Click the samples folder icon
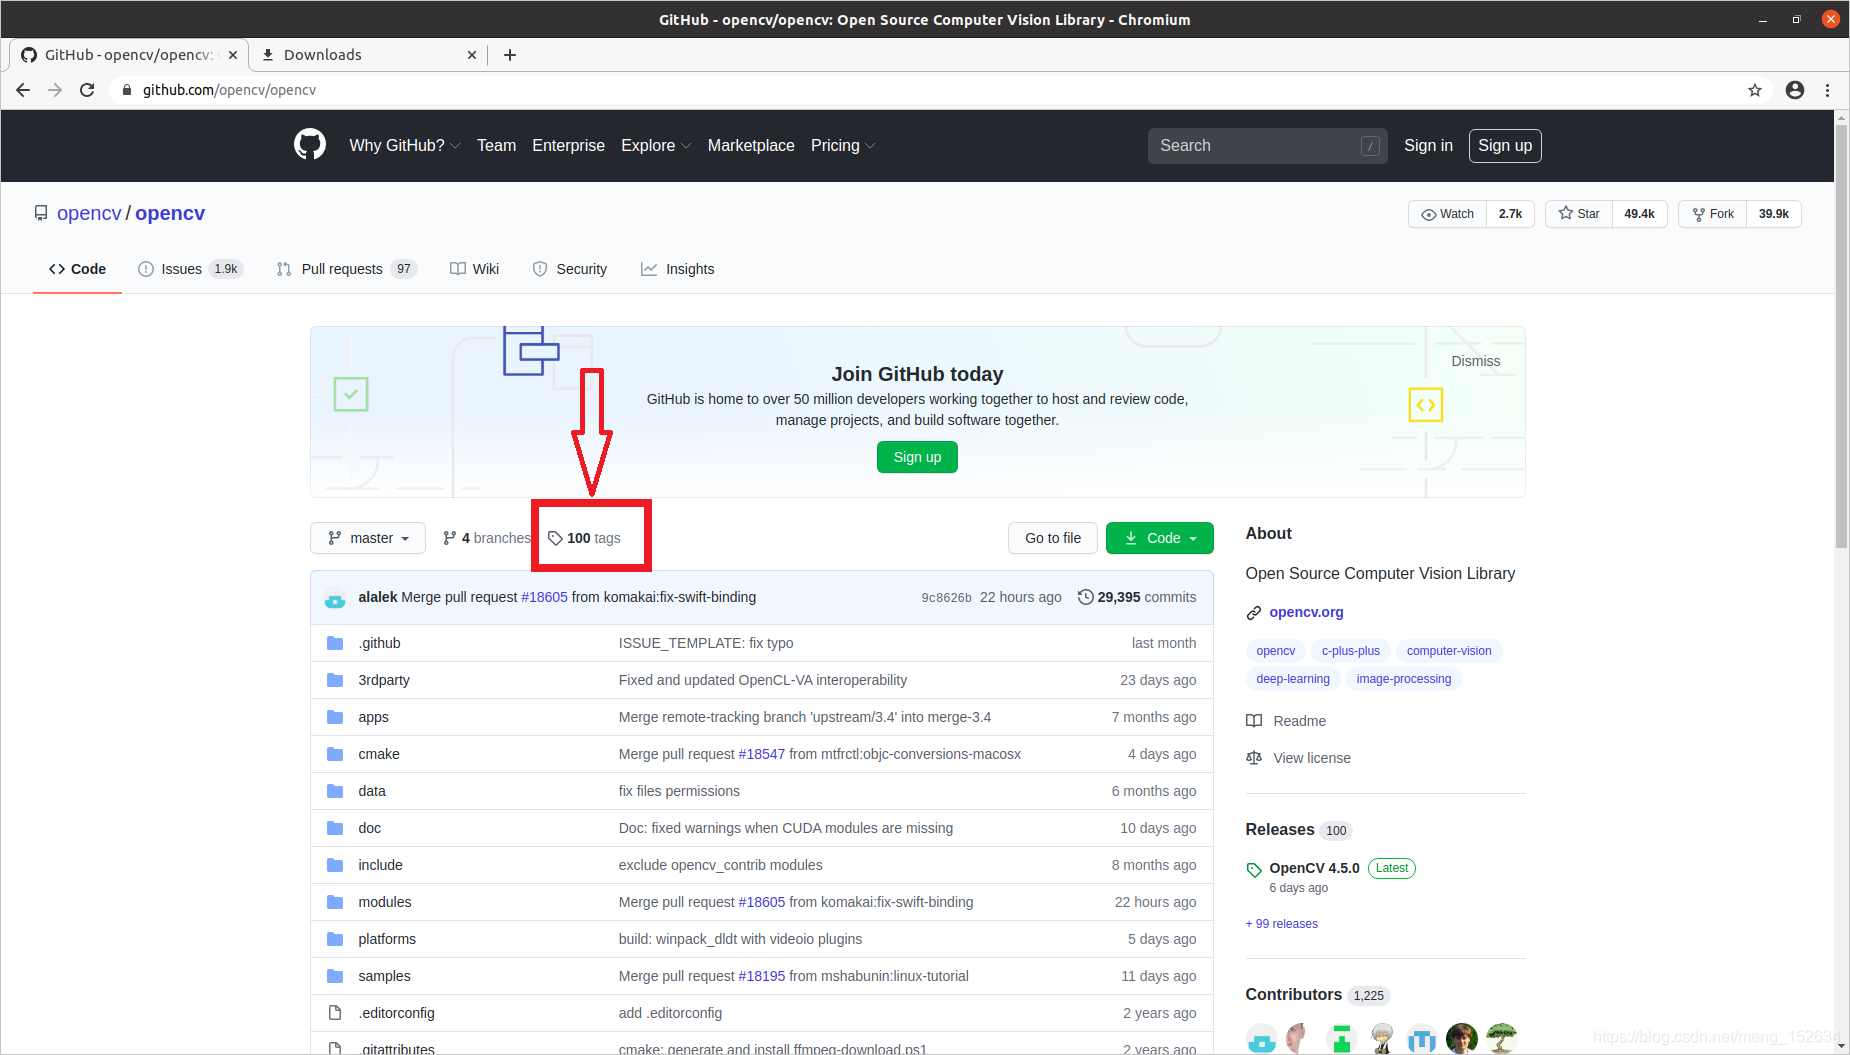Image resolution: width=1850 pixels, height=1055 pixels. (x=335, y=976)
